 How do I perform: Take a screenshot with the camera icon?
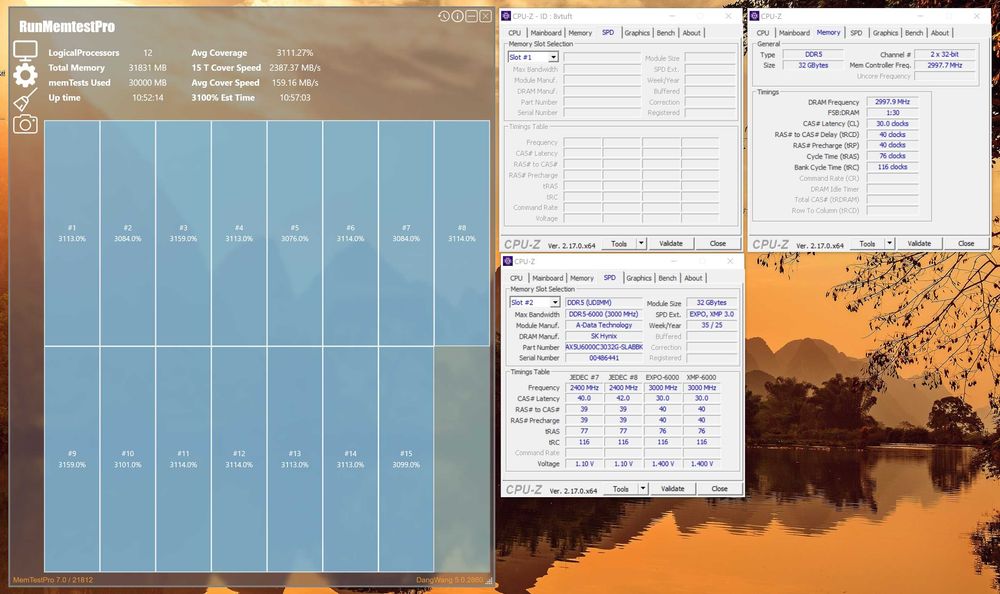tap(25, 124)
